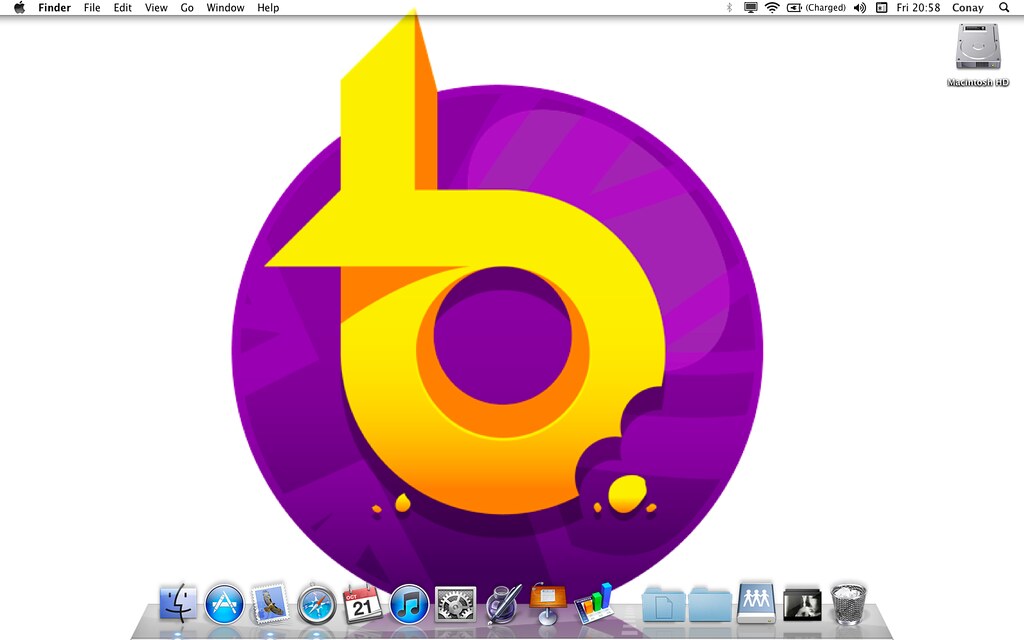Launch Numbers bar-chart icon in the Dock
This screenshot has height=640, width=1024.
point(594,603)
